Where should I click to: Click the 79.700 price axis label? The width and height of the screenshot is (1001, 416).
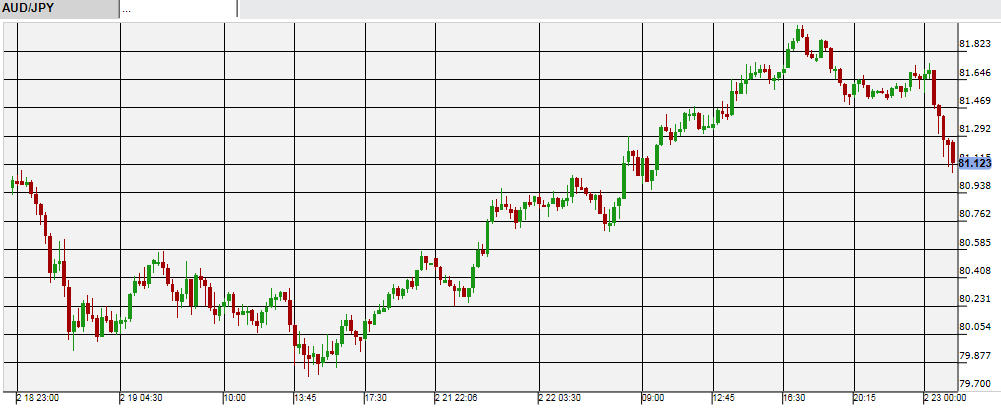(x=974, y=383)
